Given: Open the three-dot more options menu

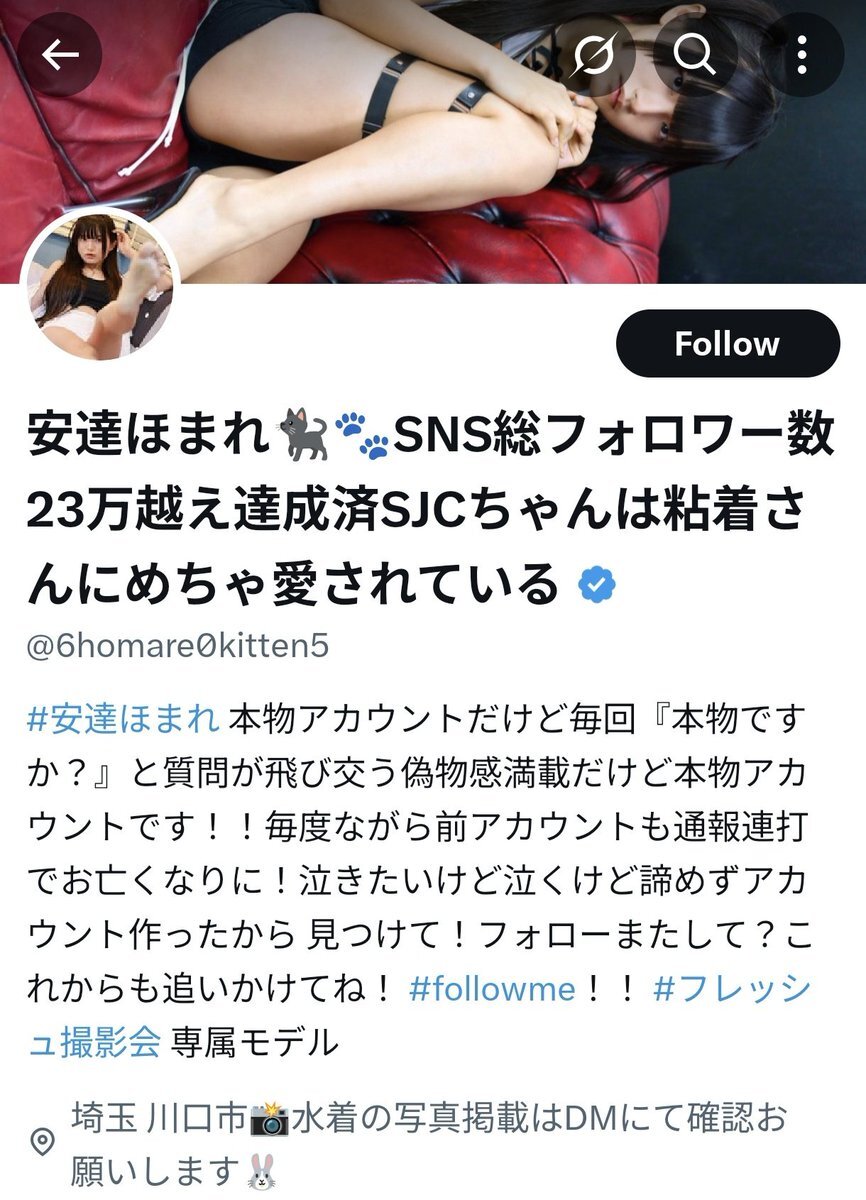Looking at the screenshot, I should coord(802,54).
